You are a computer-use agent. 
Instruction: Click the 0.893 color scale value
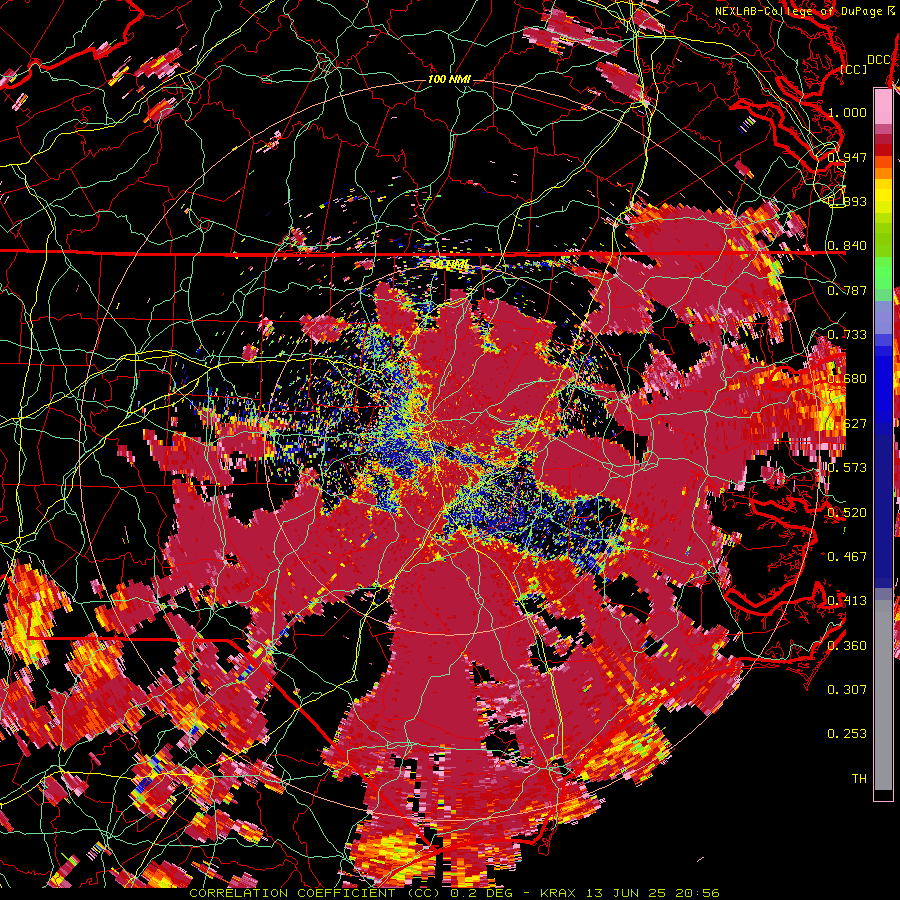coord(847,201)
